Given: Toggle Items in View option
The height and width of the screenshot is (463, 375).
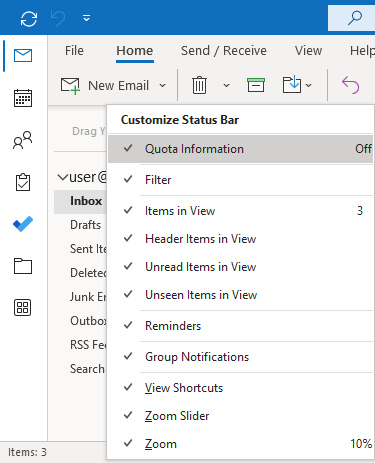Looking at the screenshot, I should 240,211.
